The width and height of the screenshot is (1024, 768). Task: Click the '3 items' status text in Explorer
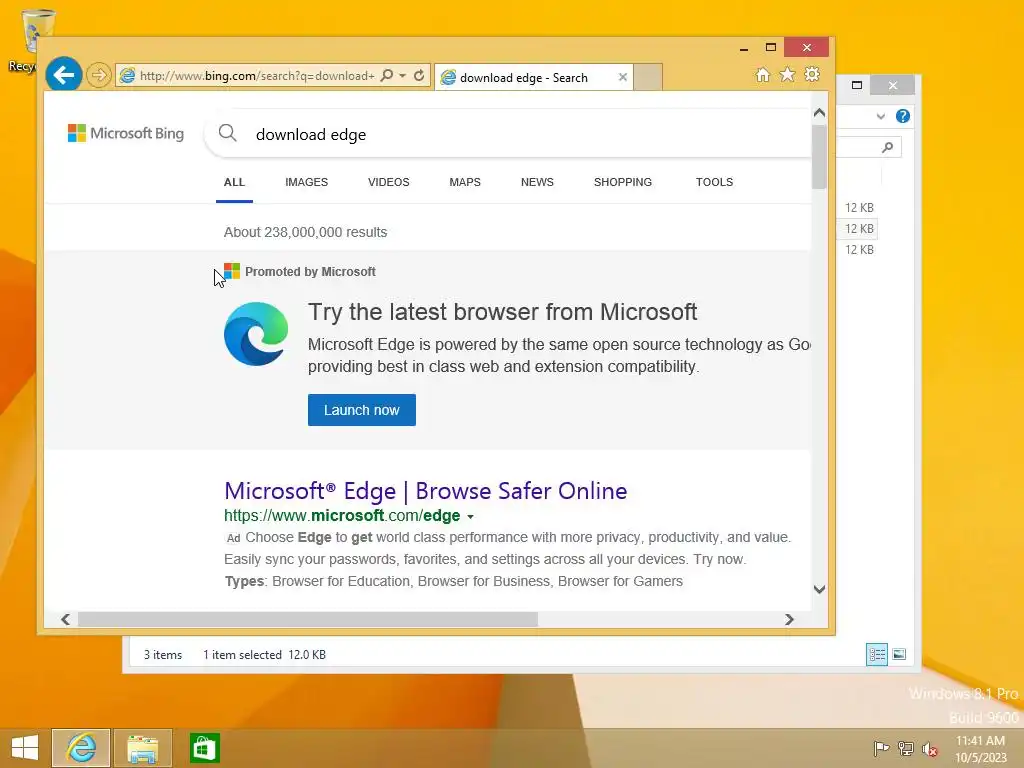click(x=163, y=655)
